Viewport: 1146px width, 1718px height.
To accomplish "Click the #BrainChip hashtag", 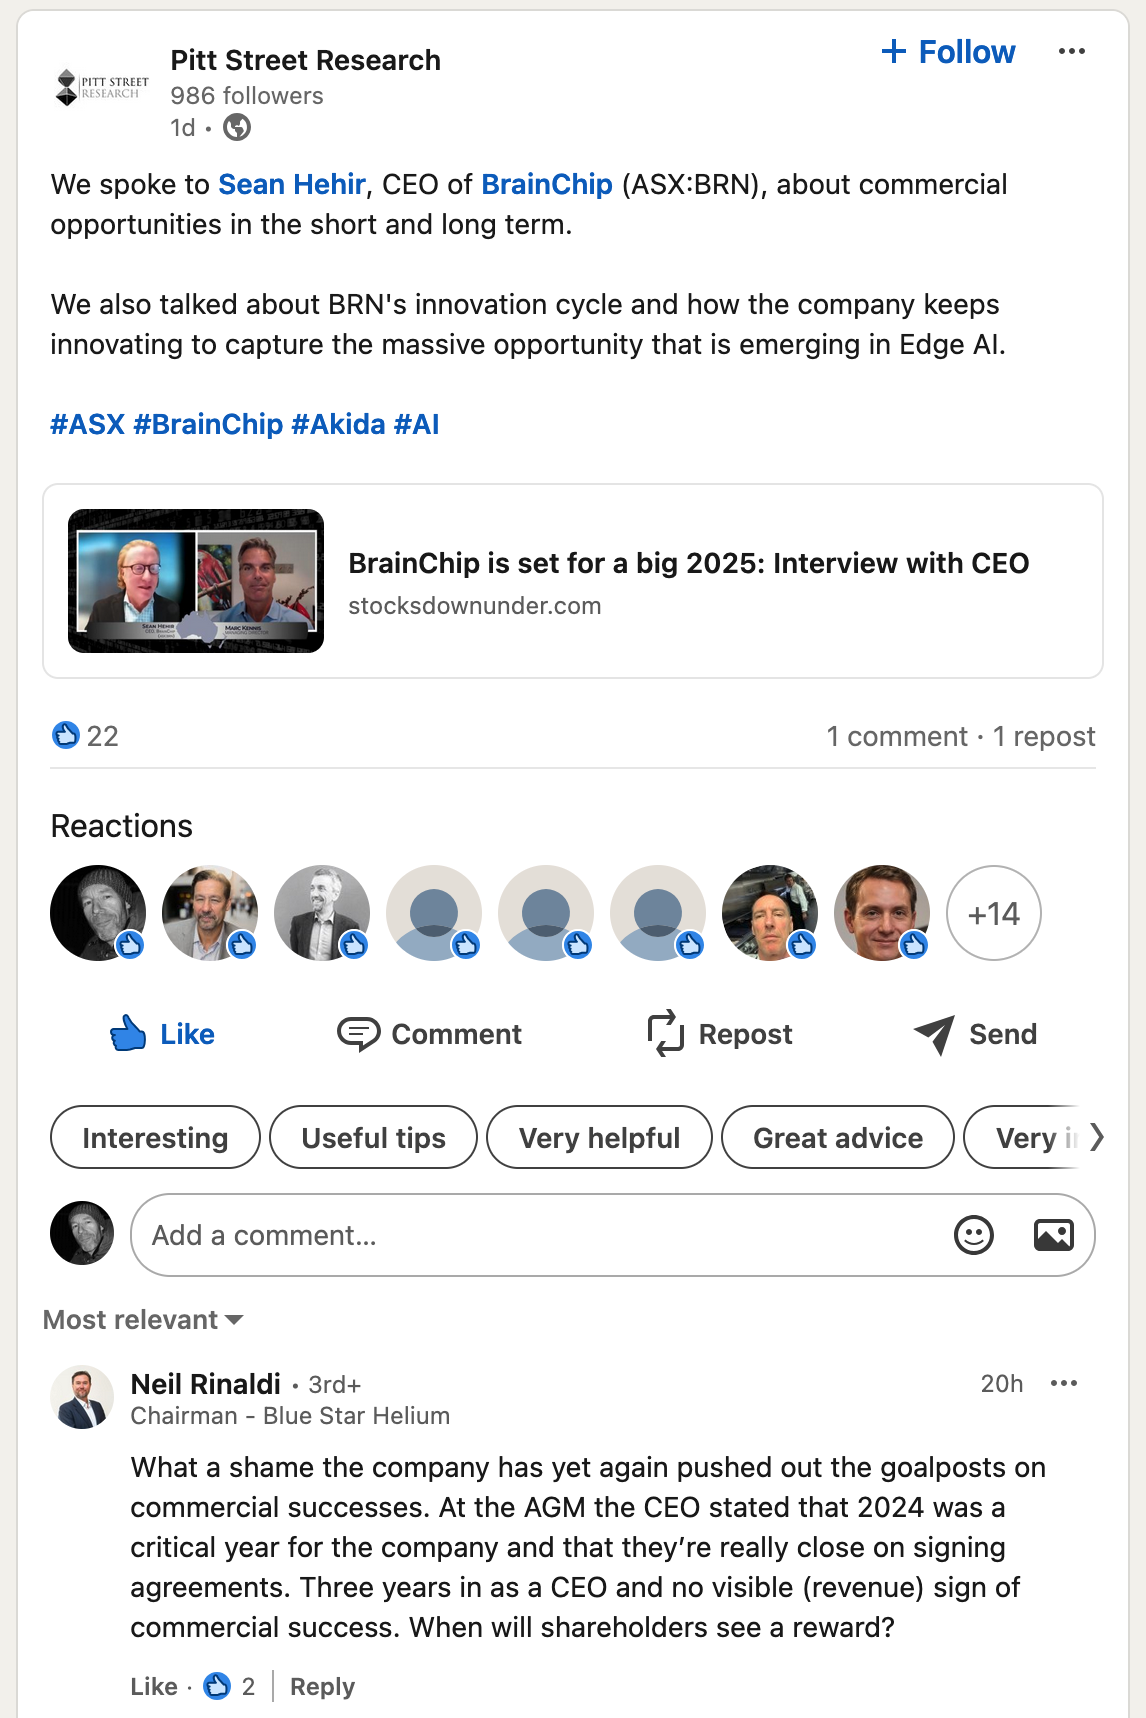I will (x=208, y=425).
